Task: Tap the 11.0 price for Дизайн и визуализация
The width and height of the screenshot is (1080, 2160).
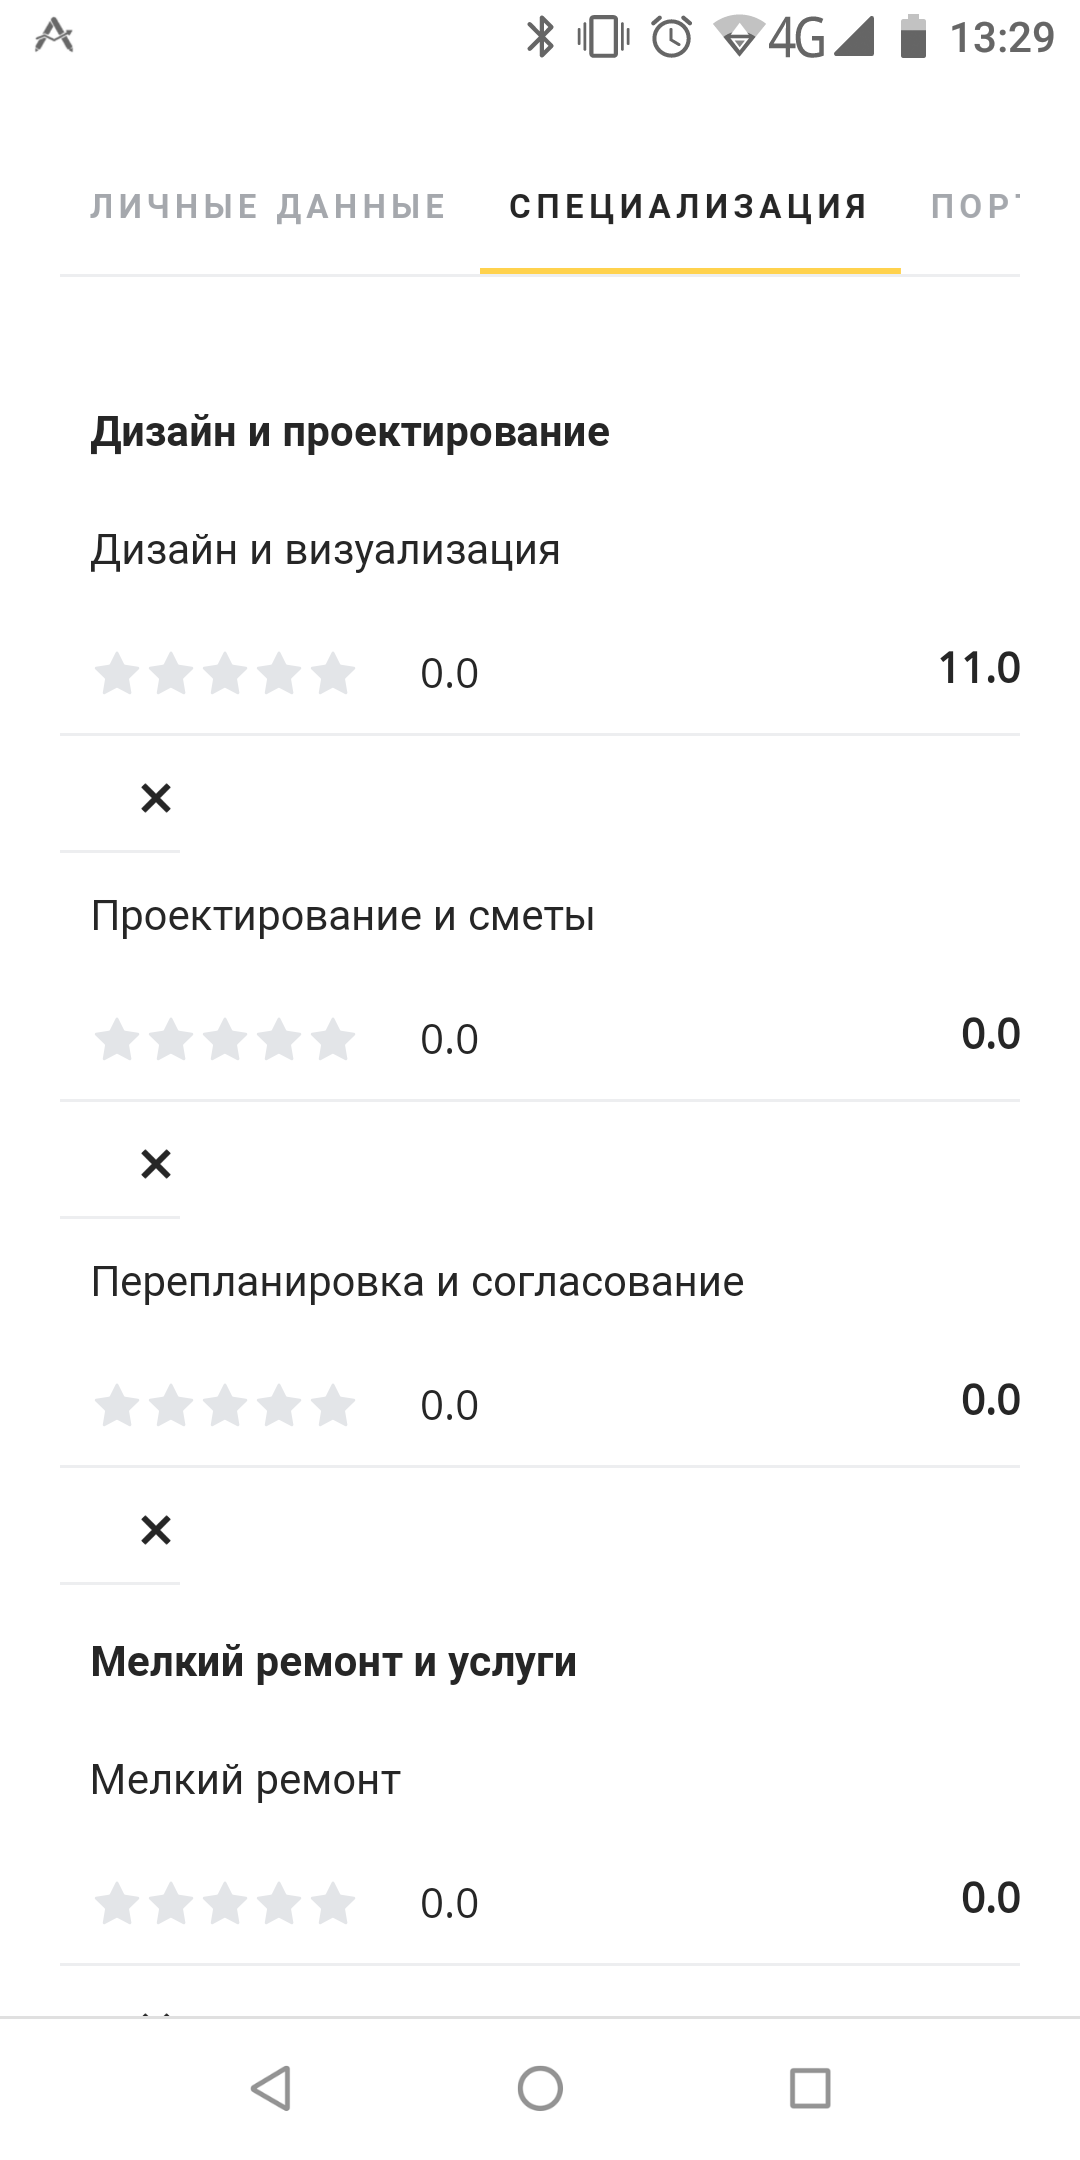Action: pos(978,668)
